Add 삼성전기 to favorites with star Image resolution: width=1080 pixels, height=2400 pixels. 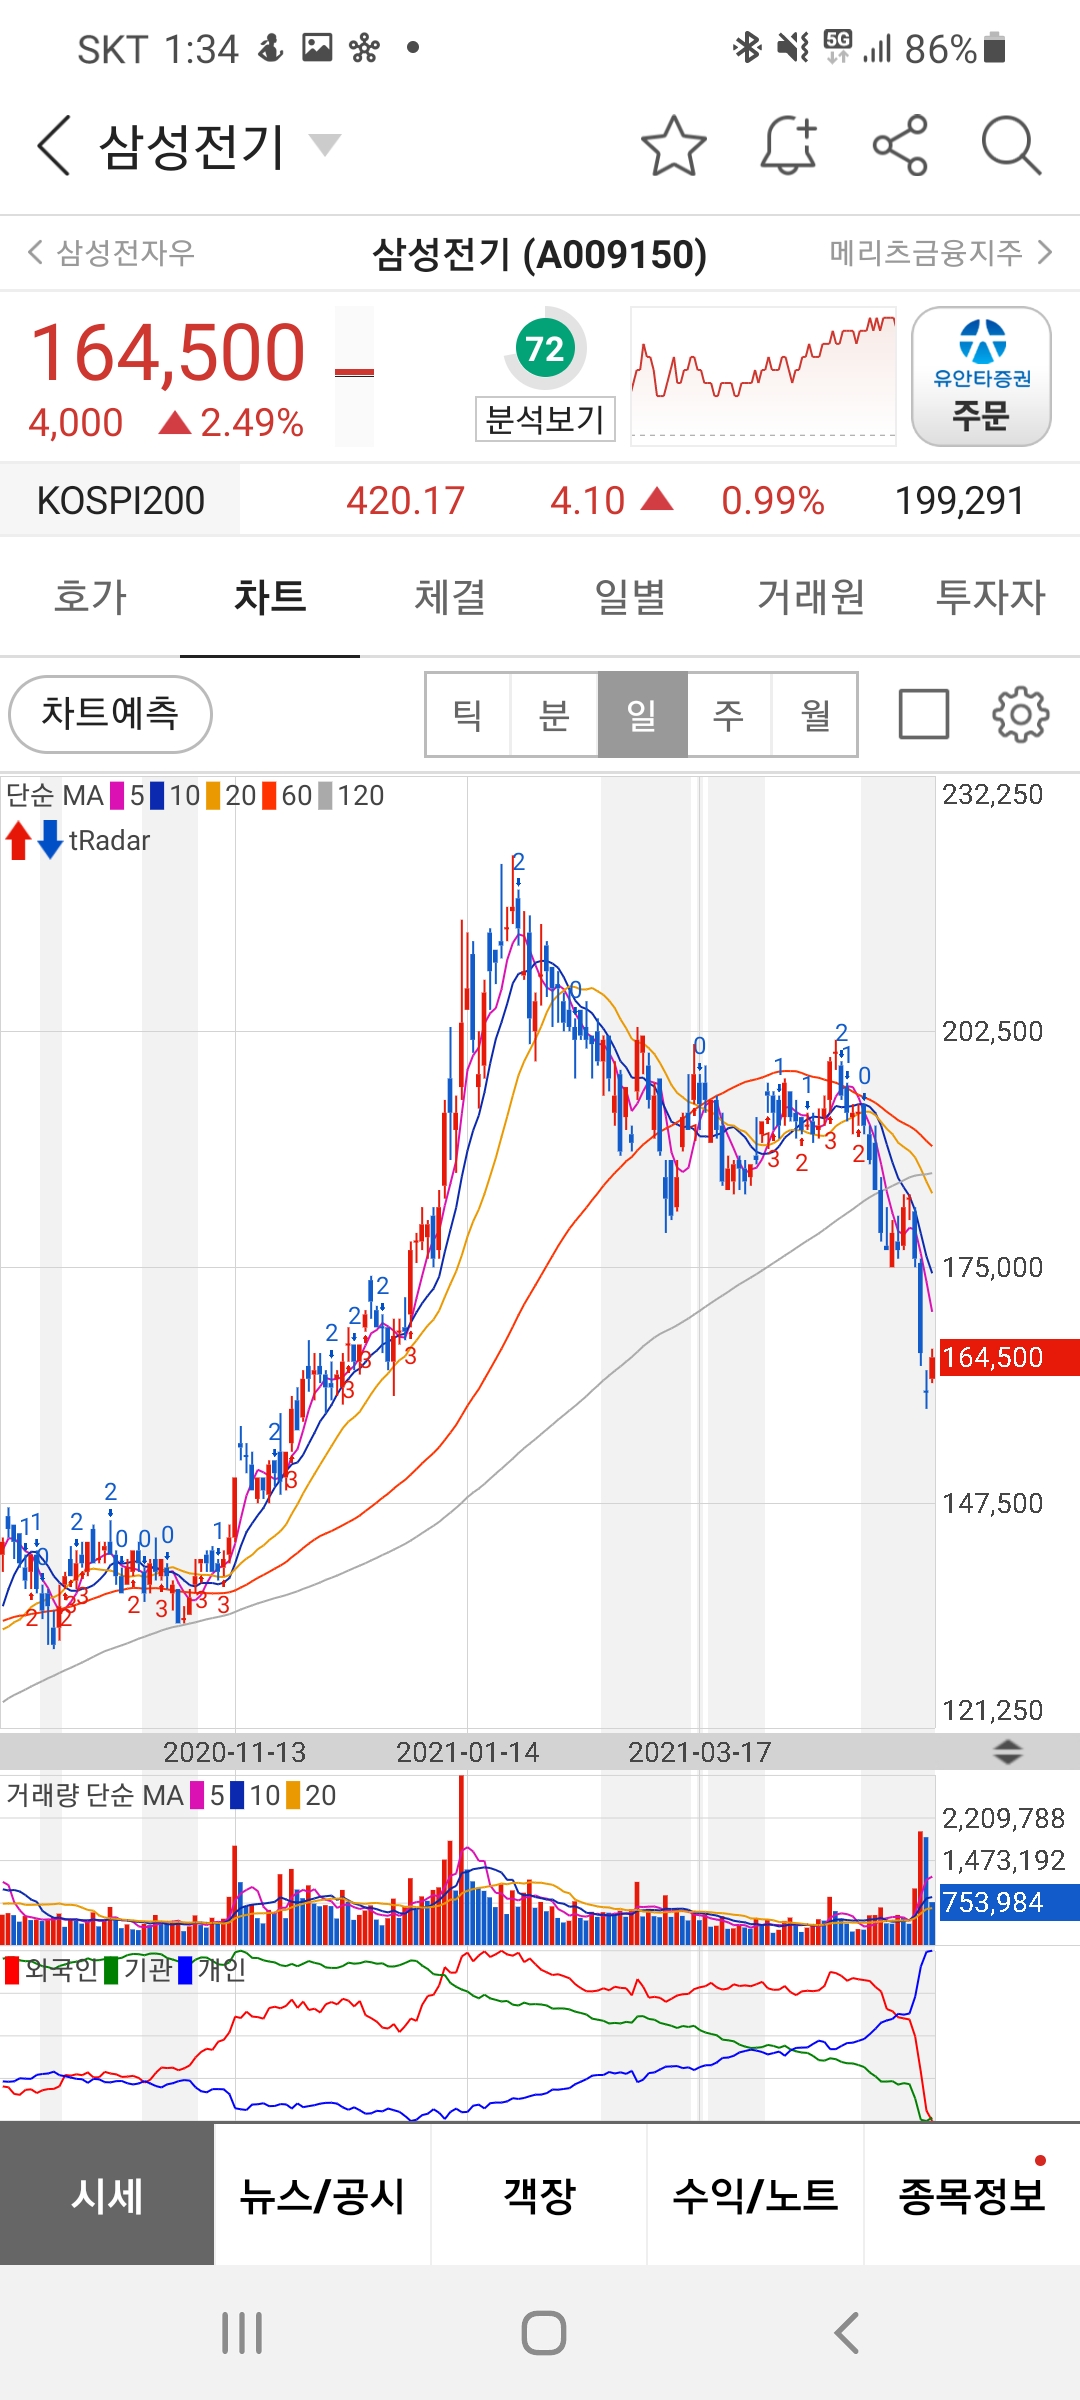coord(673,146)
